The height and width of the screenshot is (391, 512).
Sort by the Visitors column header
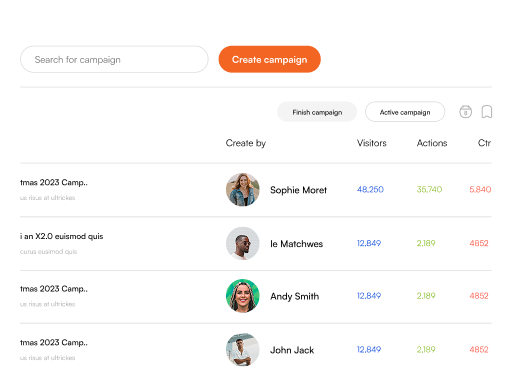pyautogui.click(x=372, y=143)
